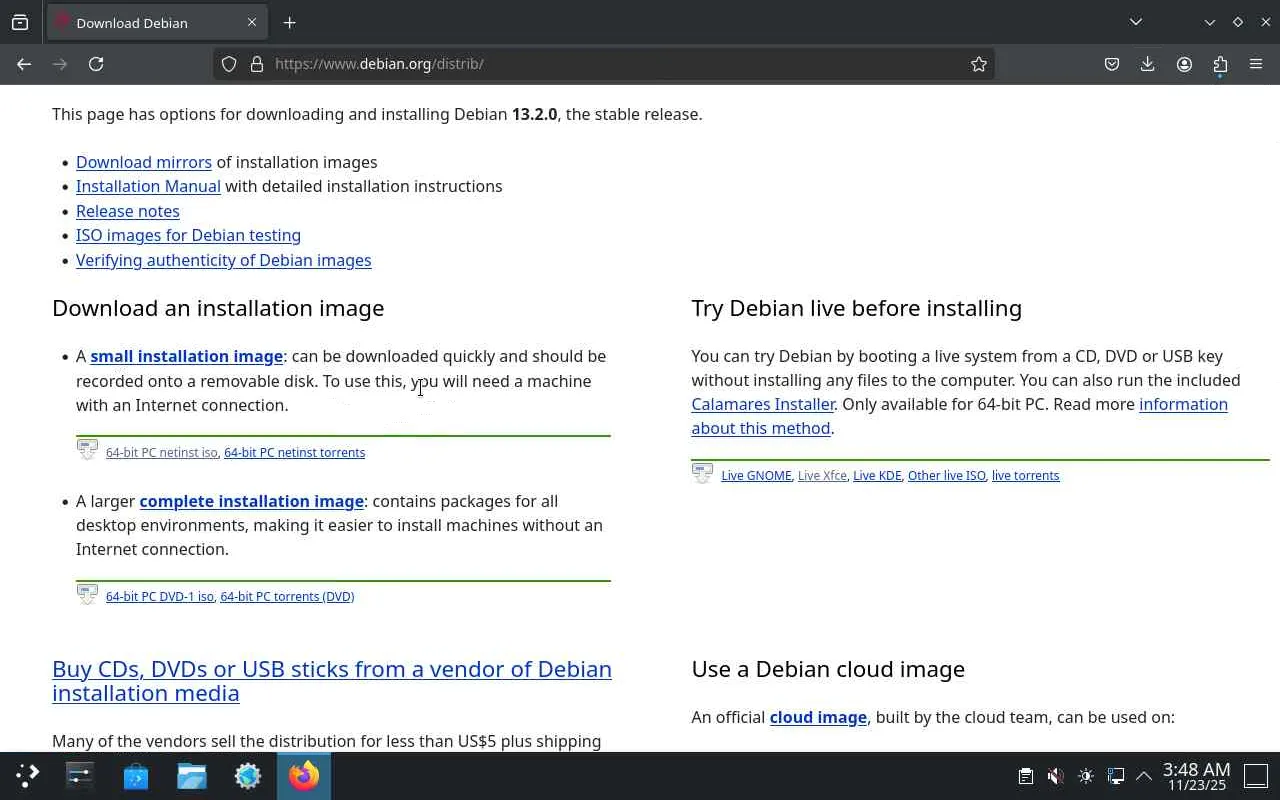
Task: Open Buy CDs, DVDs or USB sticks heading link
Action: (x=332, y=681)
